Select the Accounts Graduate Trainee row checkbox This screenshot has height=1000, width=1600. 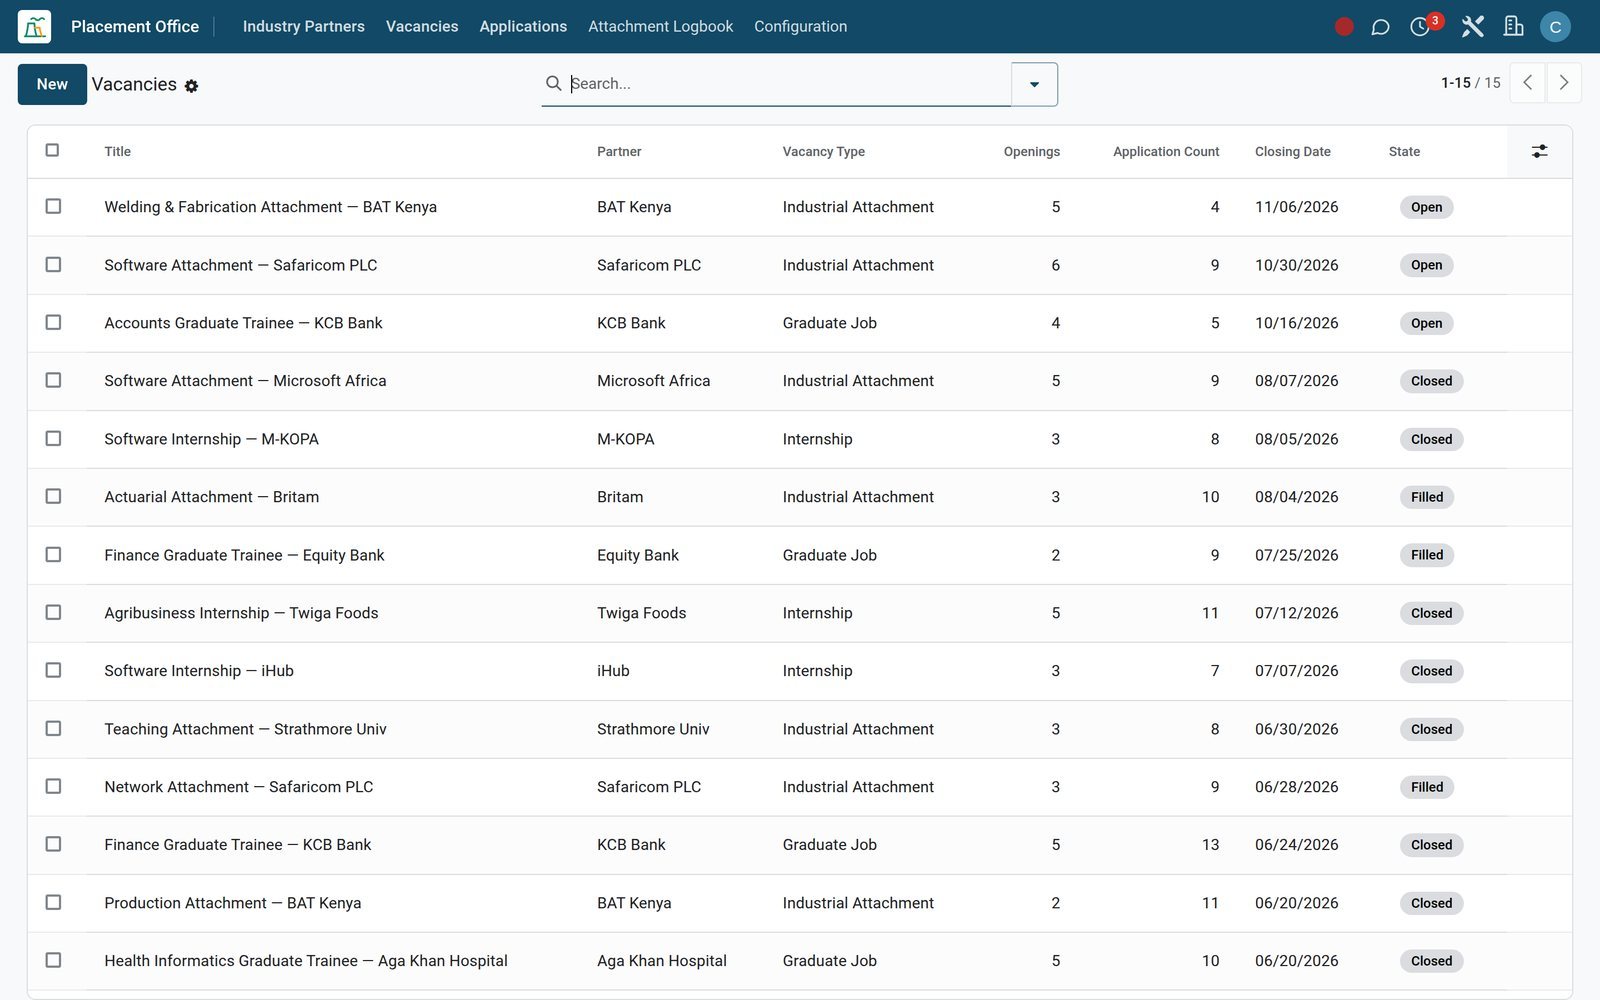point(53,322)
